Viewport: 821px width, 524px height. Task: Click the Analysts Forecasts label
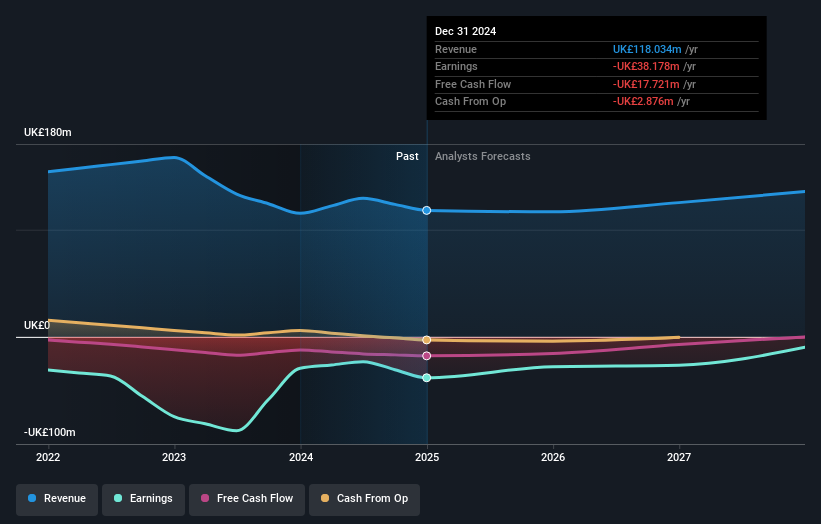coord(483,157)
